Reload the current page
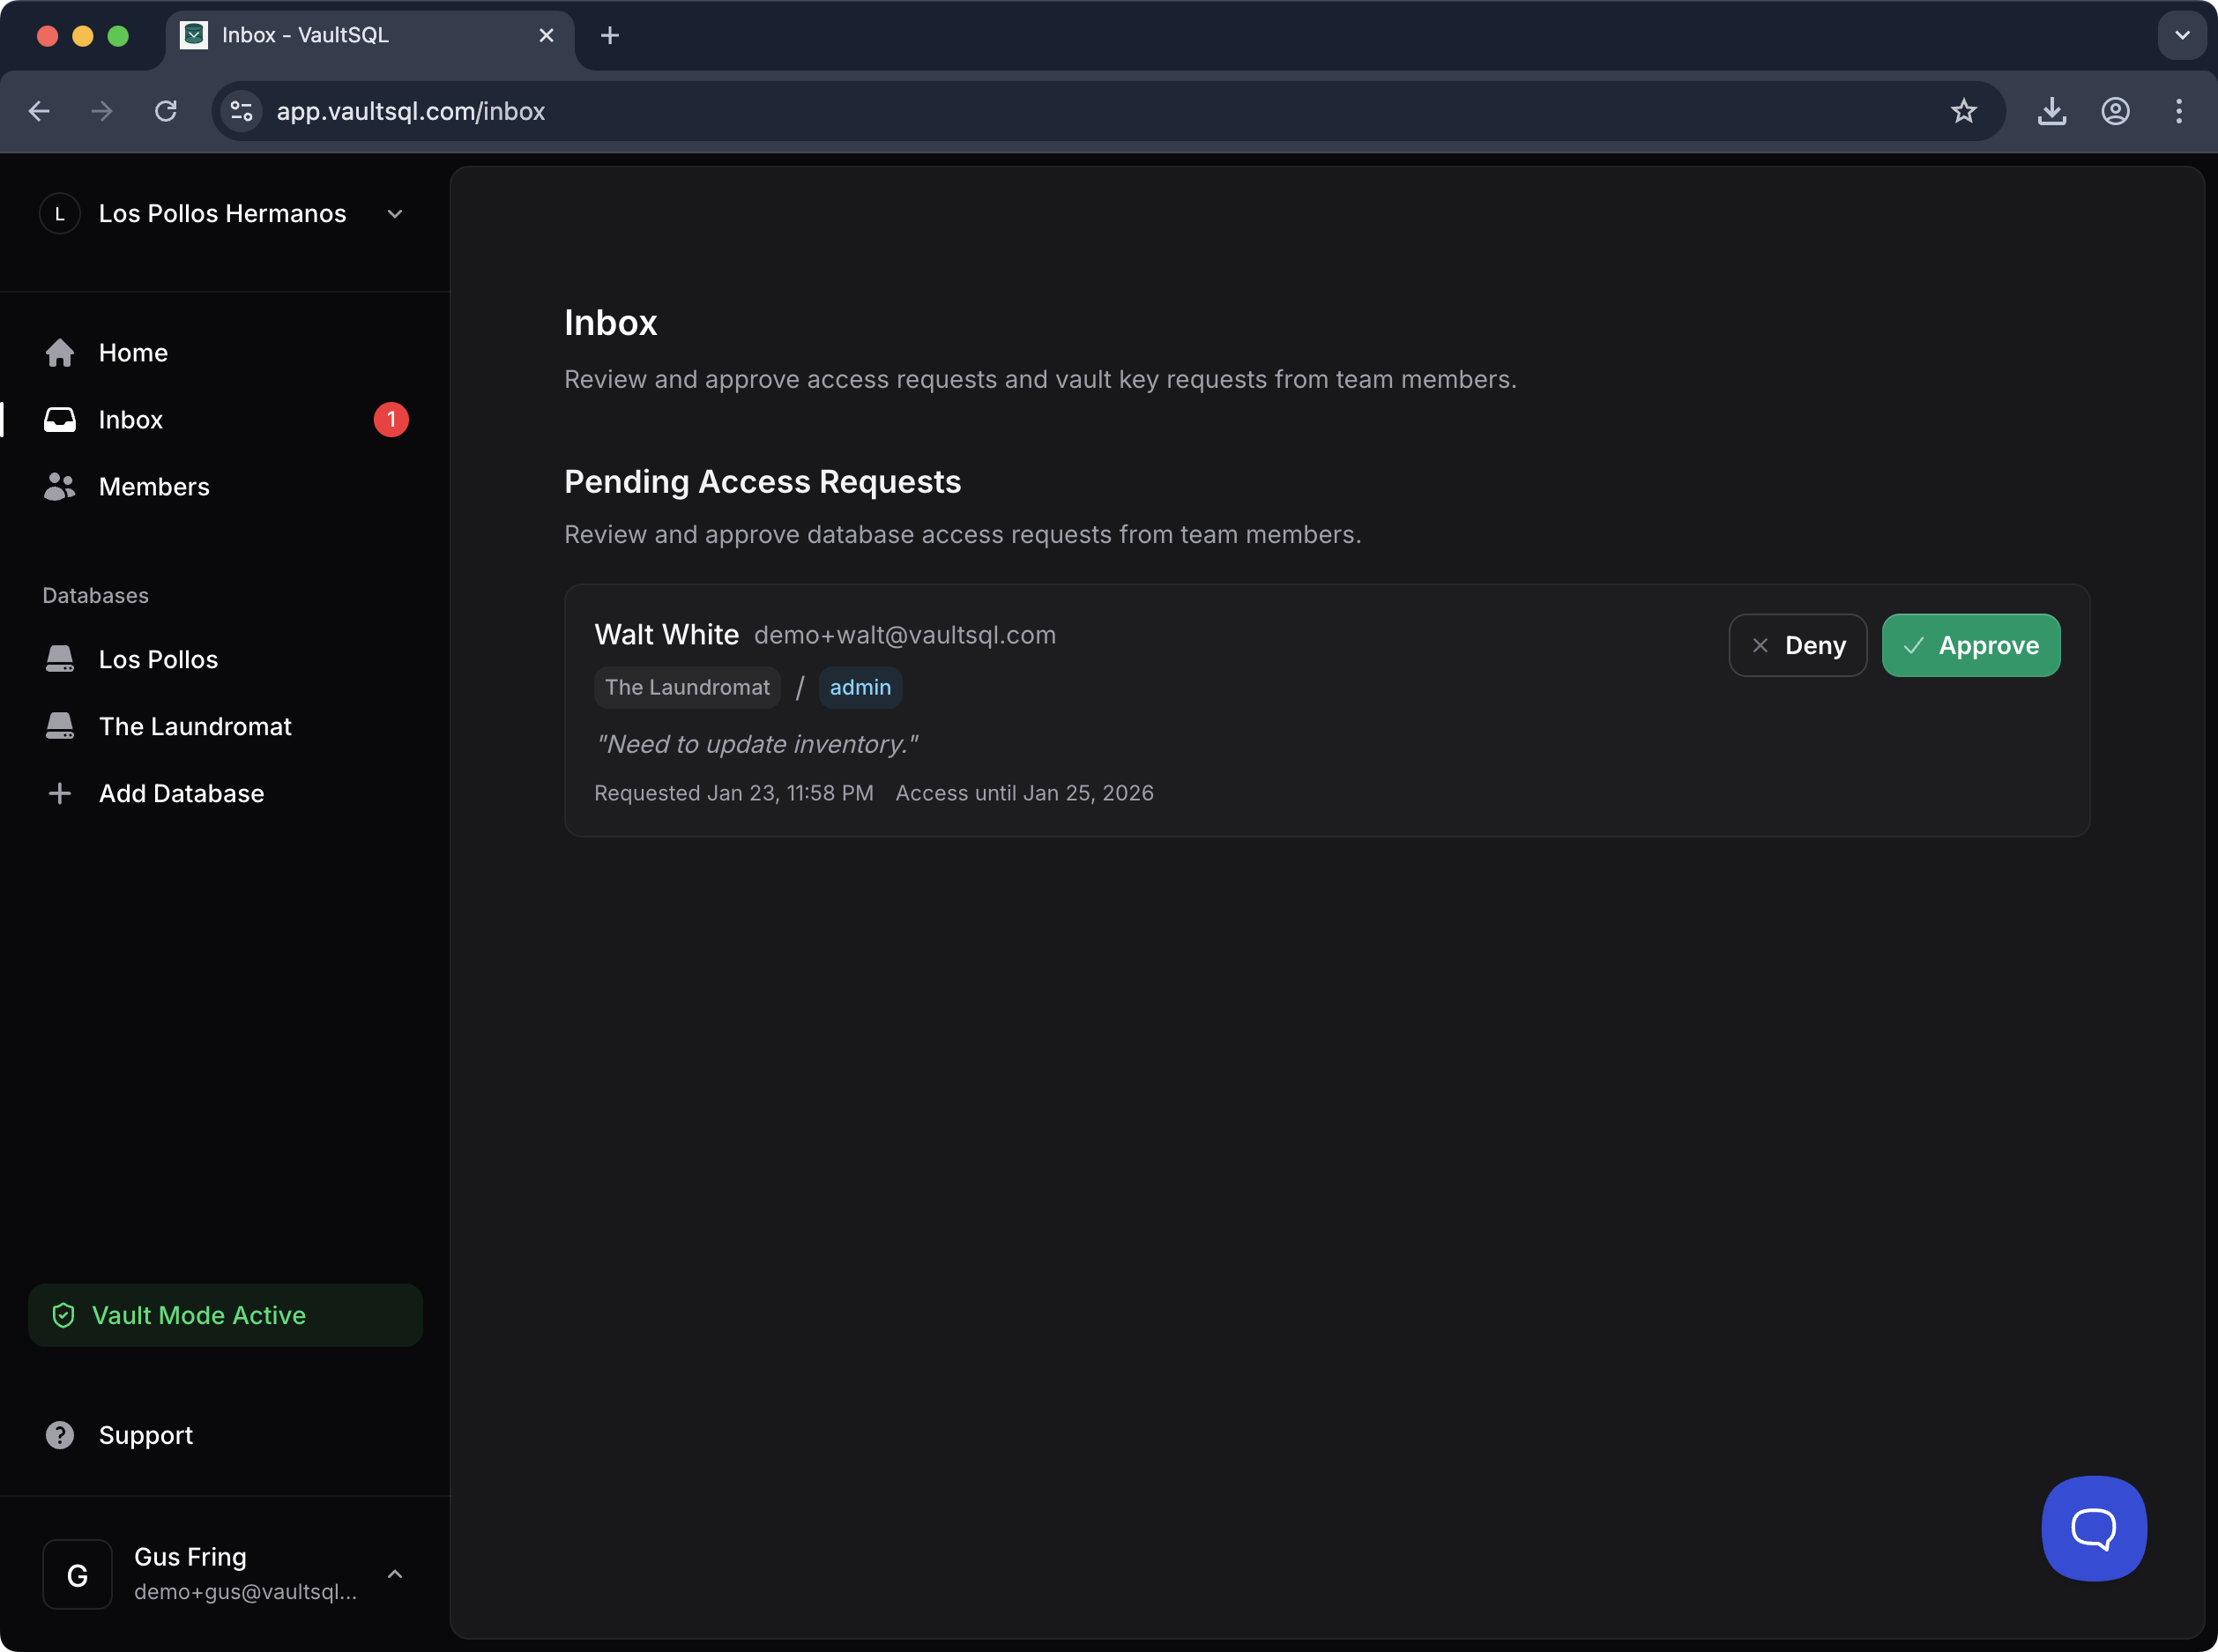The width and height of the screenshot is (2218, 1652). (166, 111)
